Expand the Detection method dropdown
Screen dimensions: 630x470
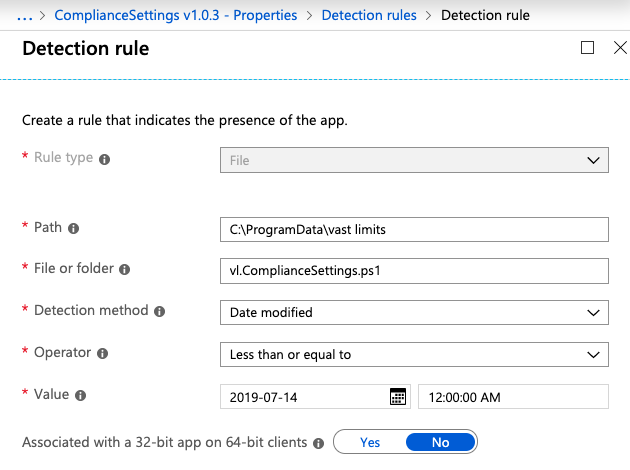pos(414,313)
